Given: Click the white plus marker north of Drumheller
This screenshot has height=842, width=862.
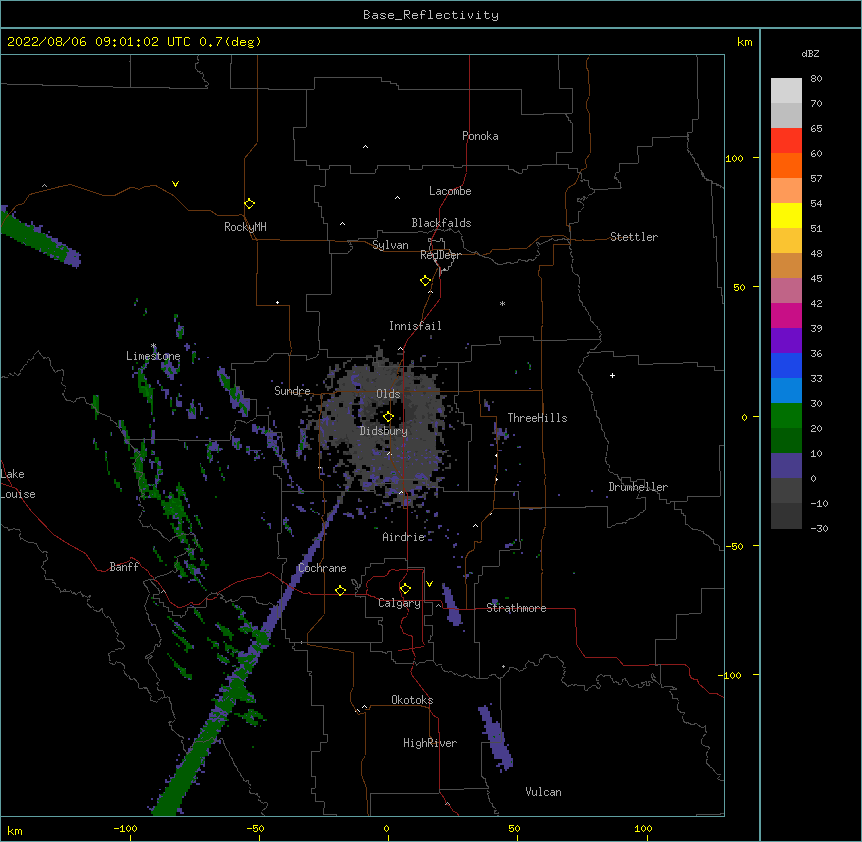Looking at the screenshot, I should coord(612,375).
